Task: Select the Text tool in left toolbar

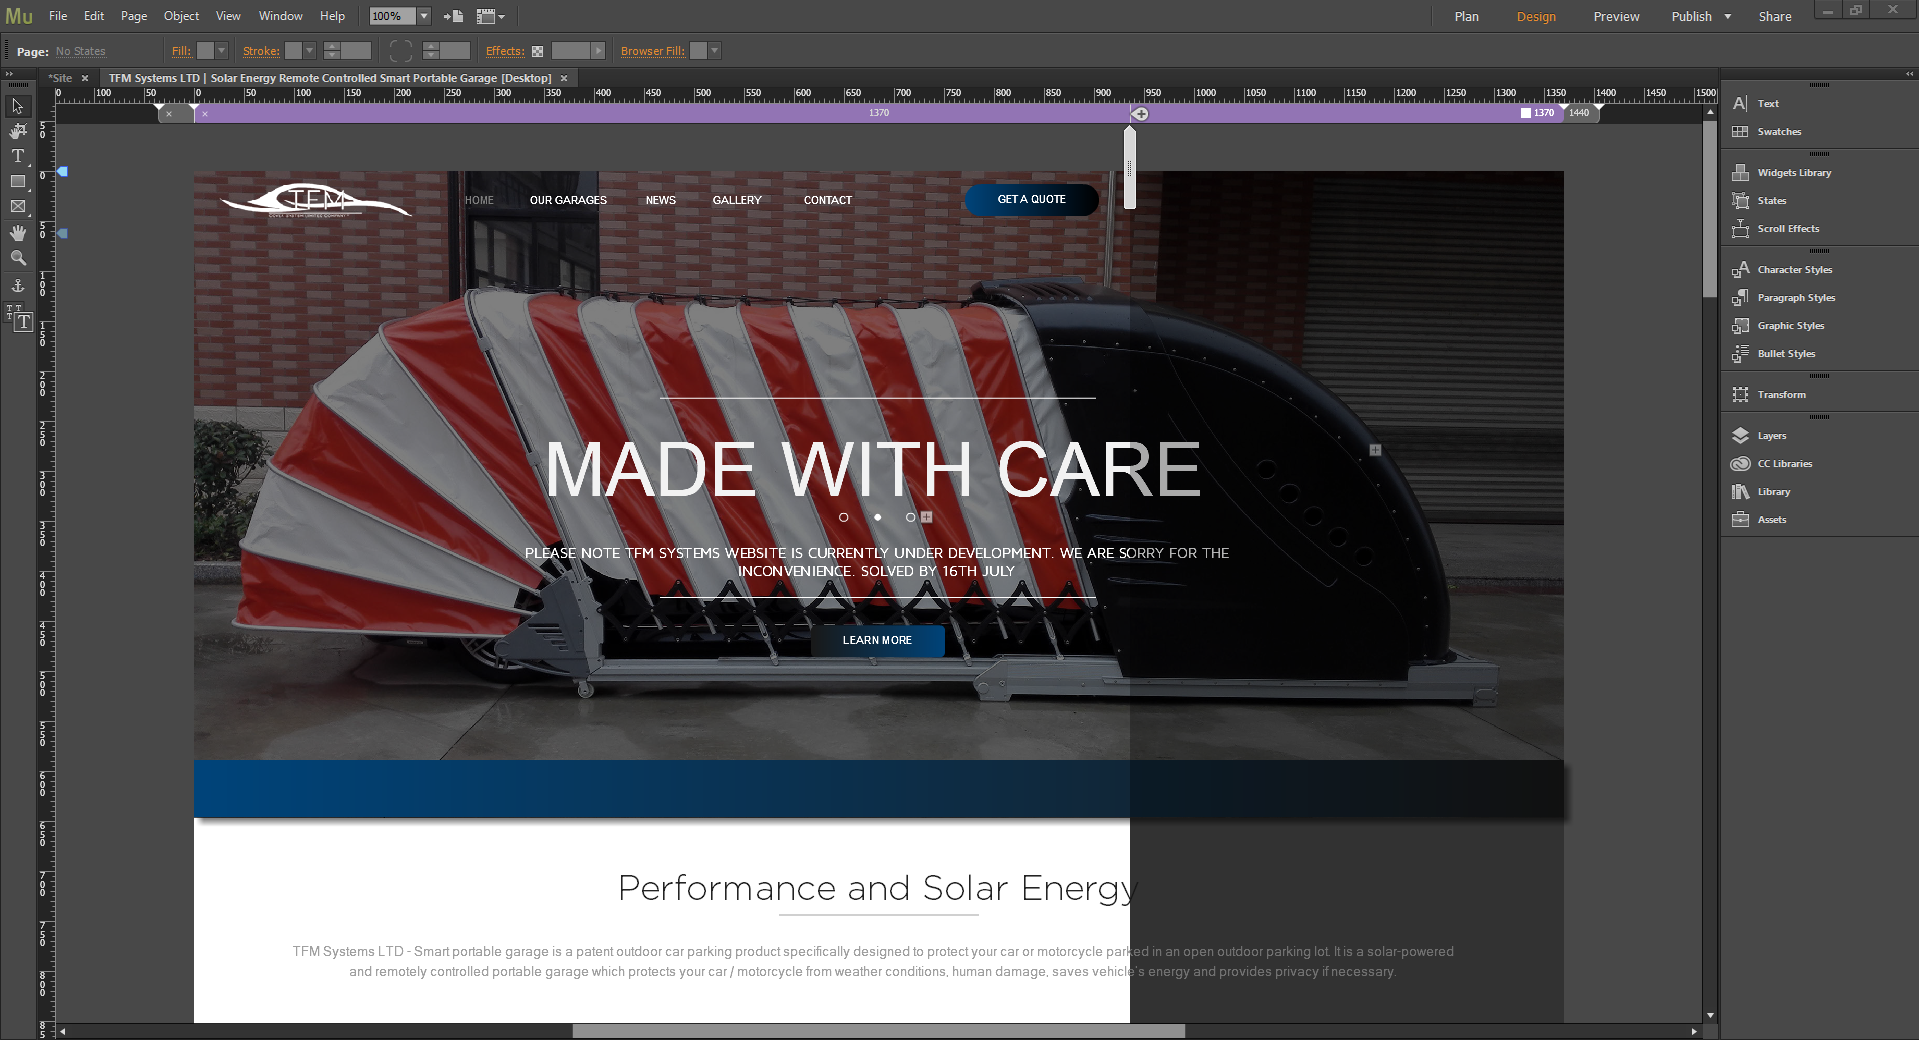Action: click(18, 156)
